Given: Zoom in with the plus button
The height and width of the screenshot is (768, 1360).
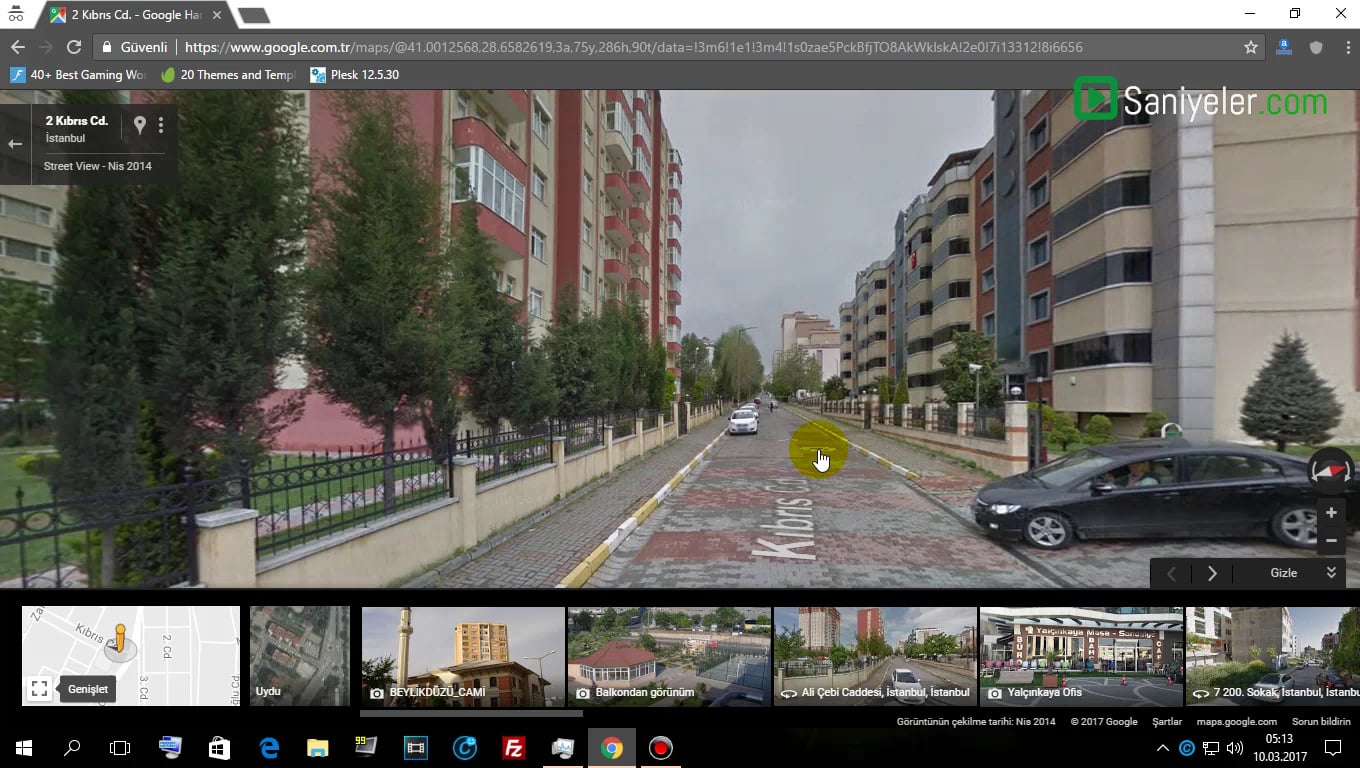Looking at the screenshot, I should (1331, 513).
